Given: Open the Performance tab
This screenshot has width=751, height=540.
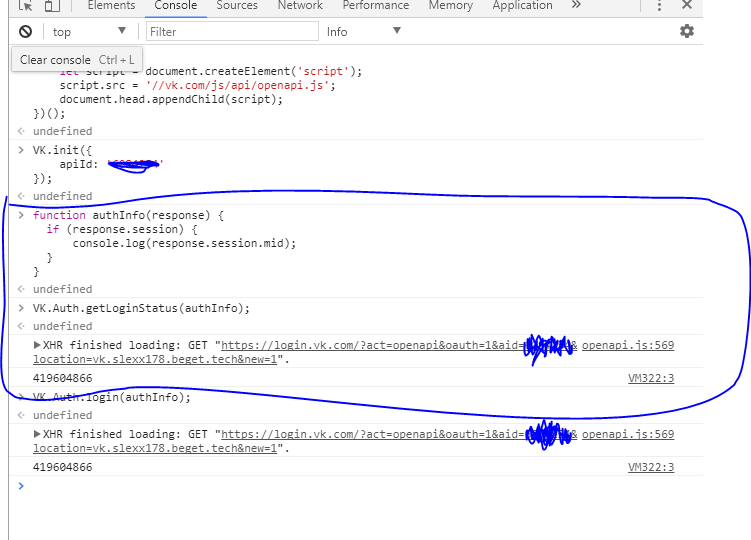Looking at the screenshot, I should pos(376,6).
